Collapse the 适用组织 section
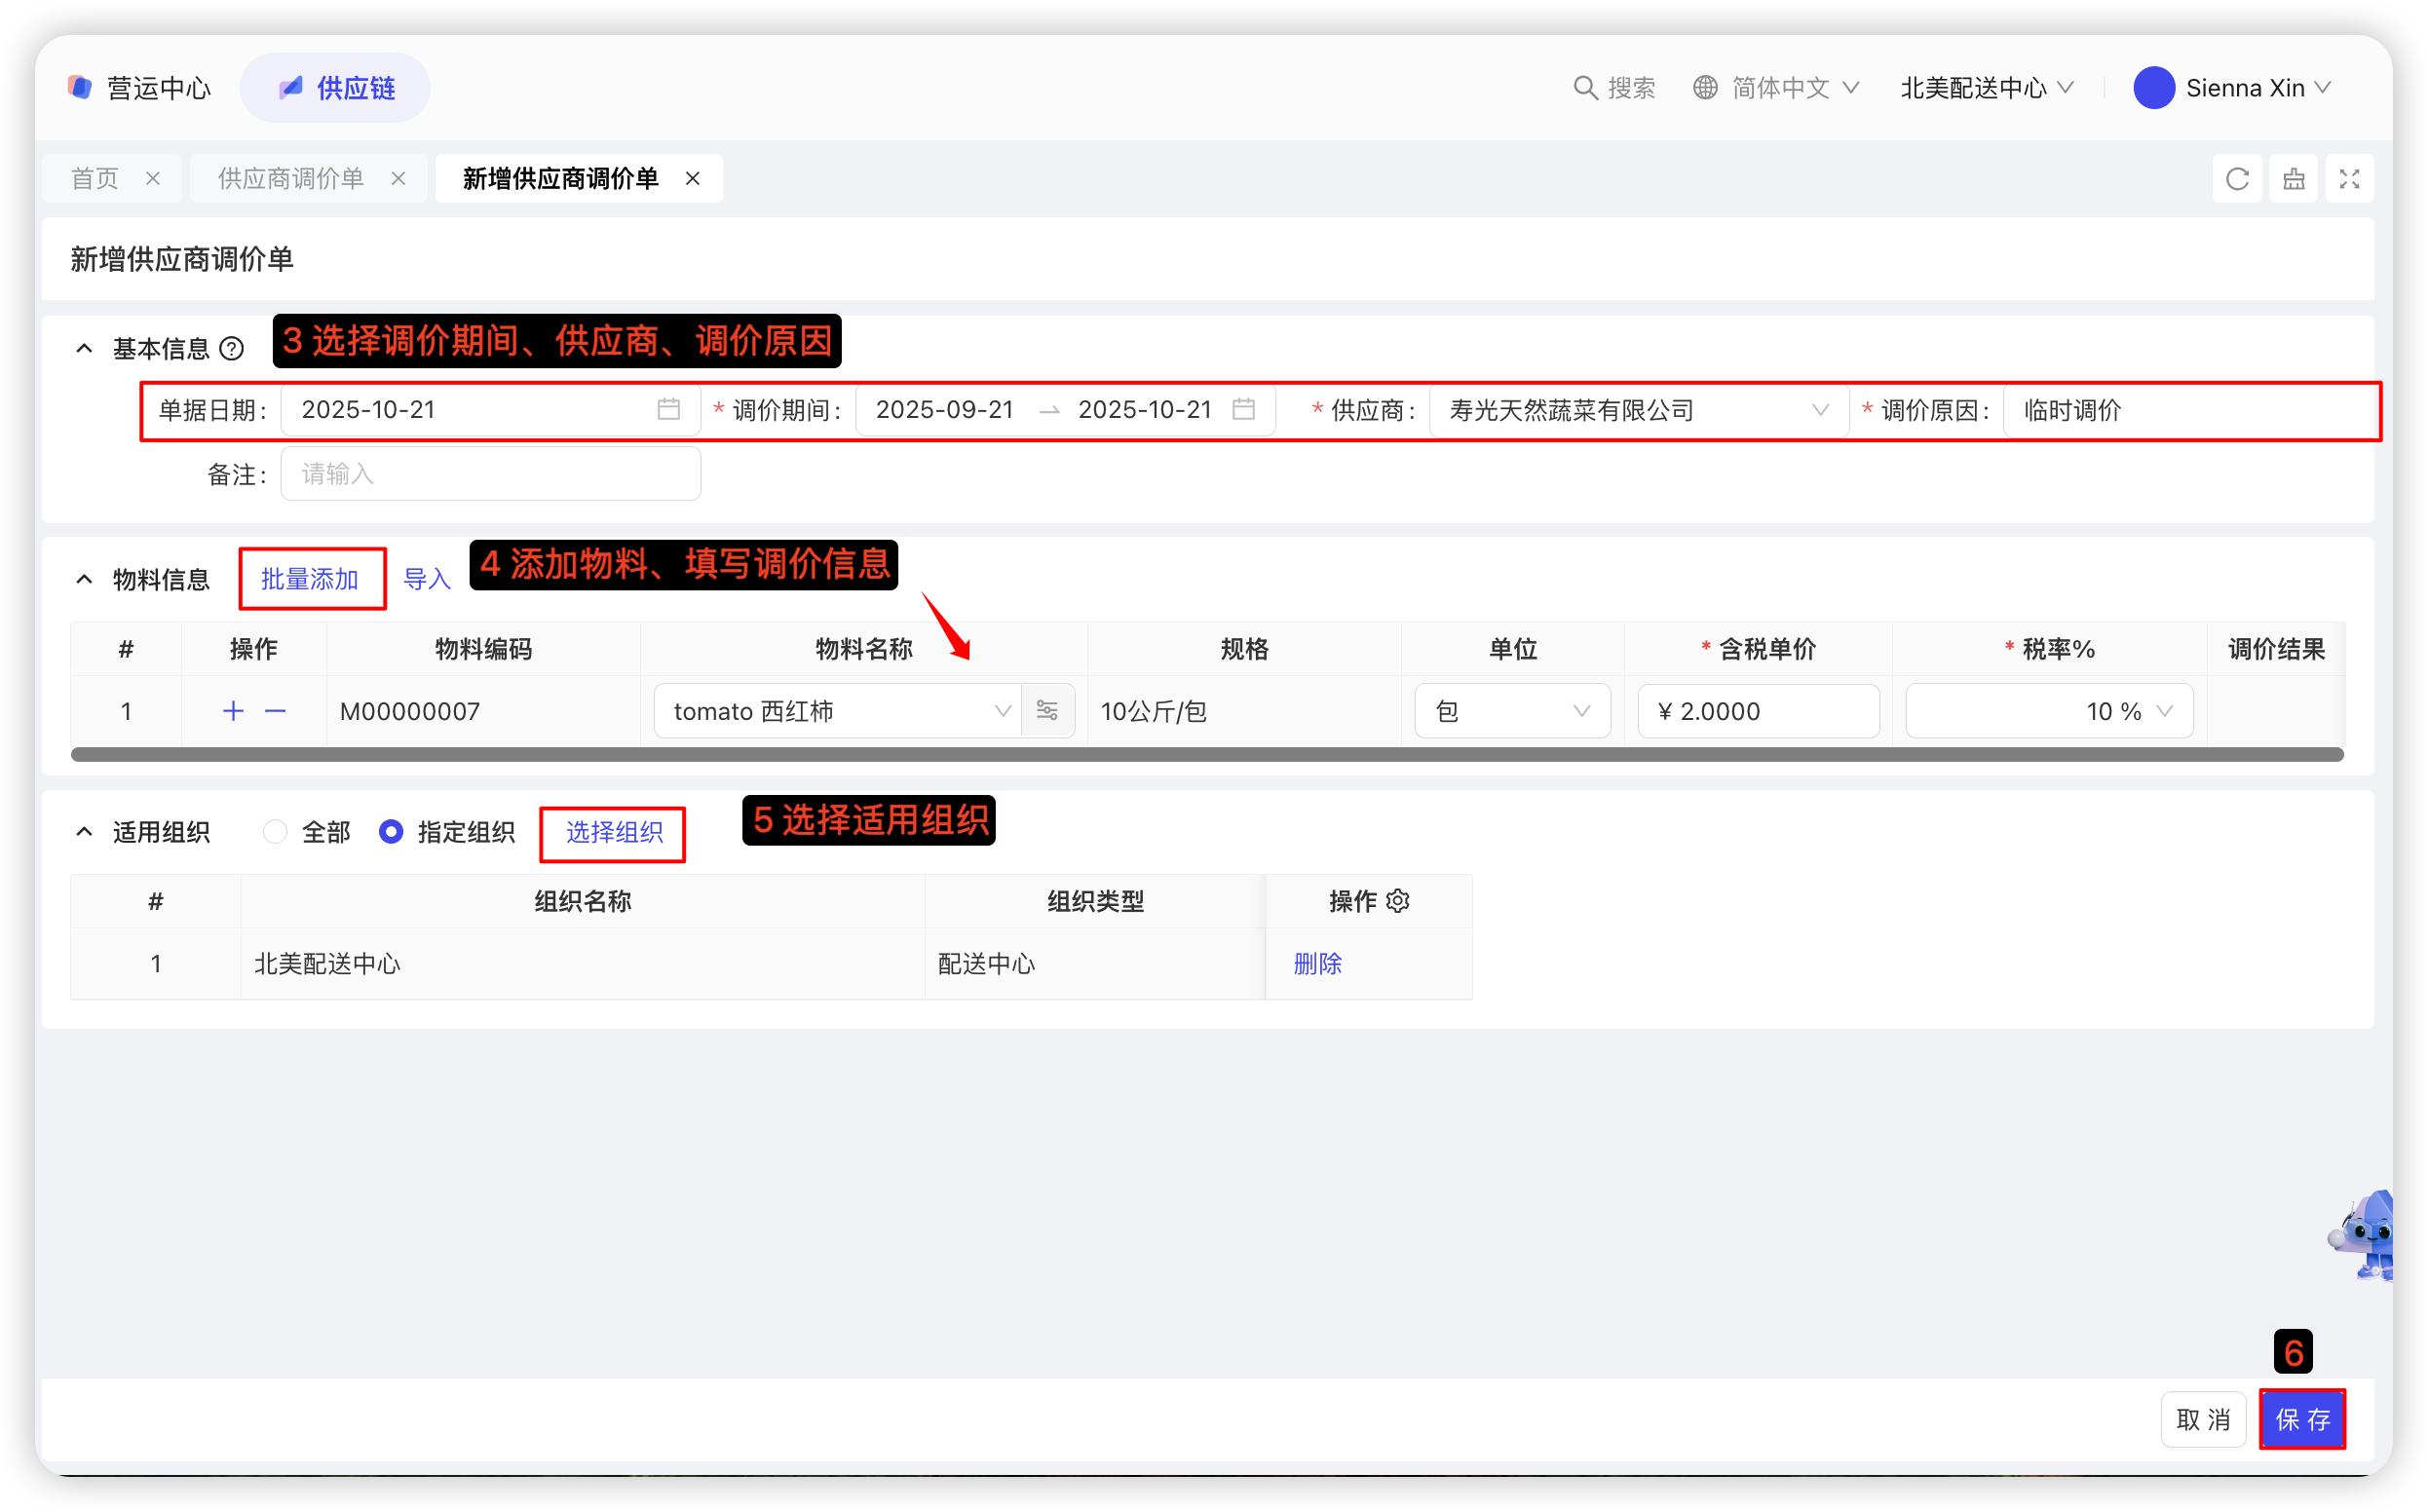The width and height of the screenshot is (2428, 1512). pos(85,832)
